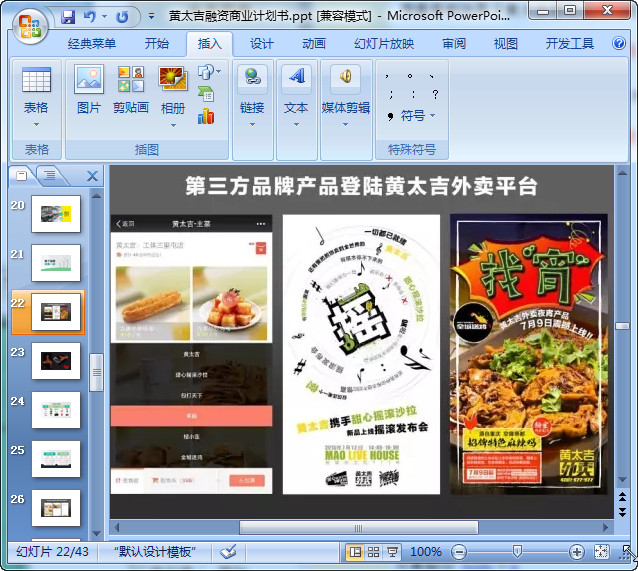Go to previous slide with double-up arrow

(x=622, y=497)
